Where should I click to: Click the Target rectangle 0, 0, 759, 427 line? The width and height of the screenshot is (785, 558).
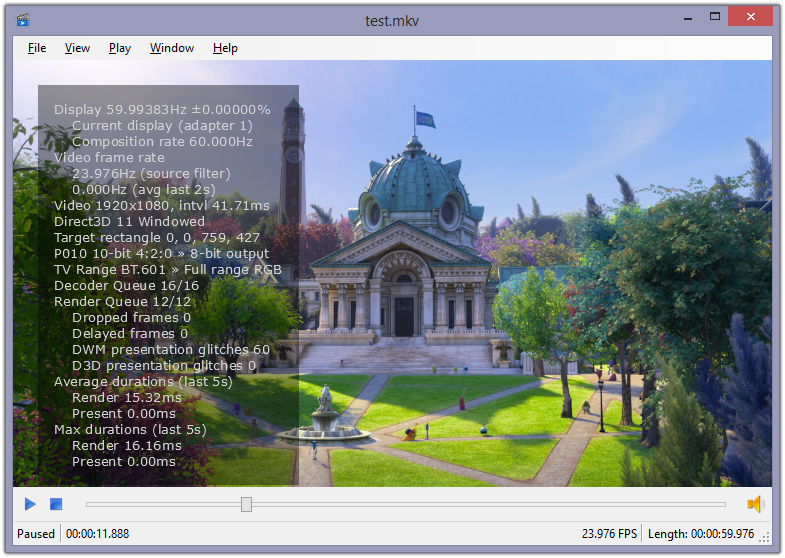157,238
